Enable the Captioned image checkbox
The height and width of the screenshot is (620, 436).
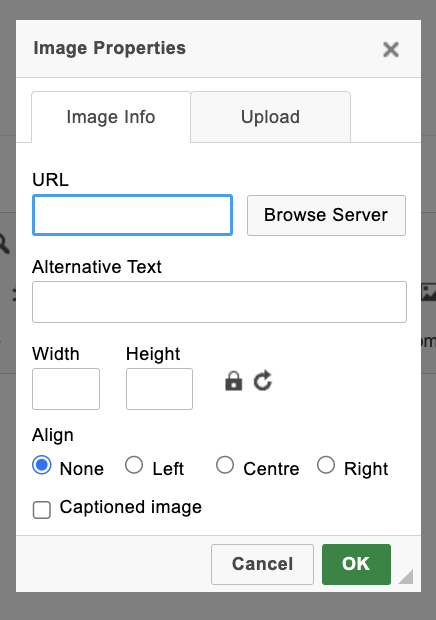[x=42, y=510]
